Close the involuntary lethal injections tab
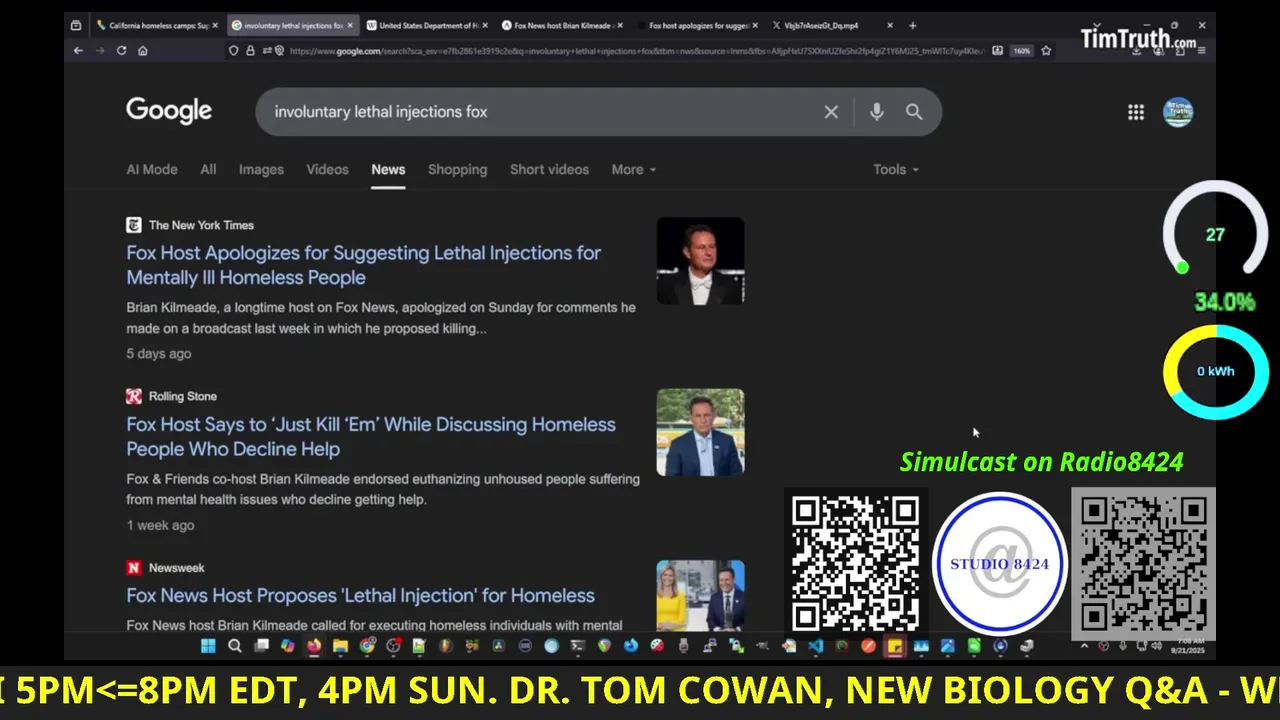This screenshot has width=1280, height=720. click(x=350, y=25)
